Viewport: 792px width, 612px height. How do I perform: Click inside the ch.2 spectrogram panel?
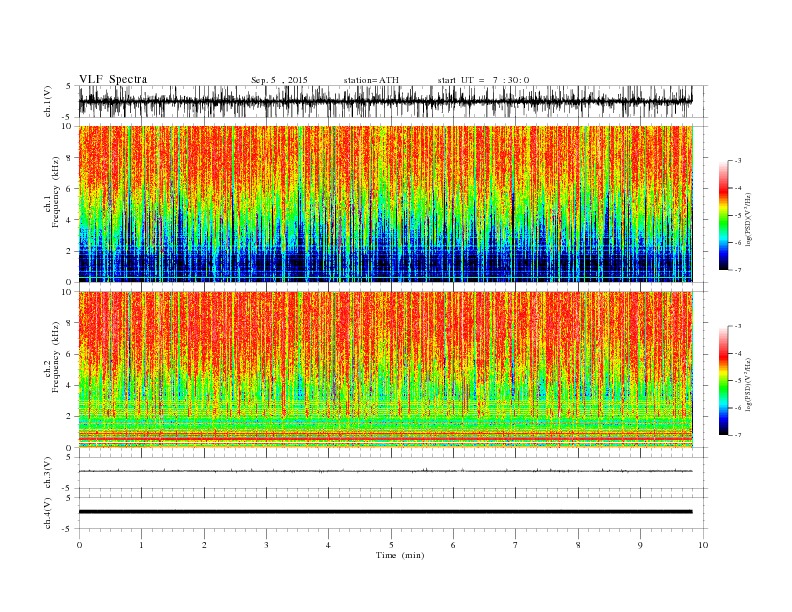(385, 370)
